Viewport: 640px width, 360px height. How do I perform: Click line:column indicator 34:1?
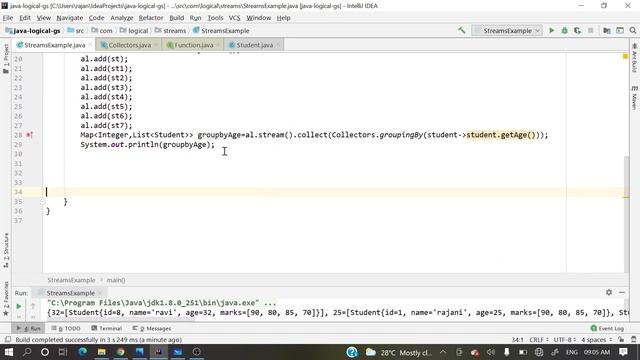(x=517, y=340)
